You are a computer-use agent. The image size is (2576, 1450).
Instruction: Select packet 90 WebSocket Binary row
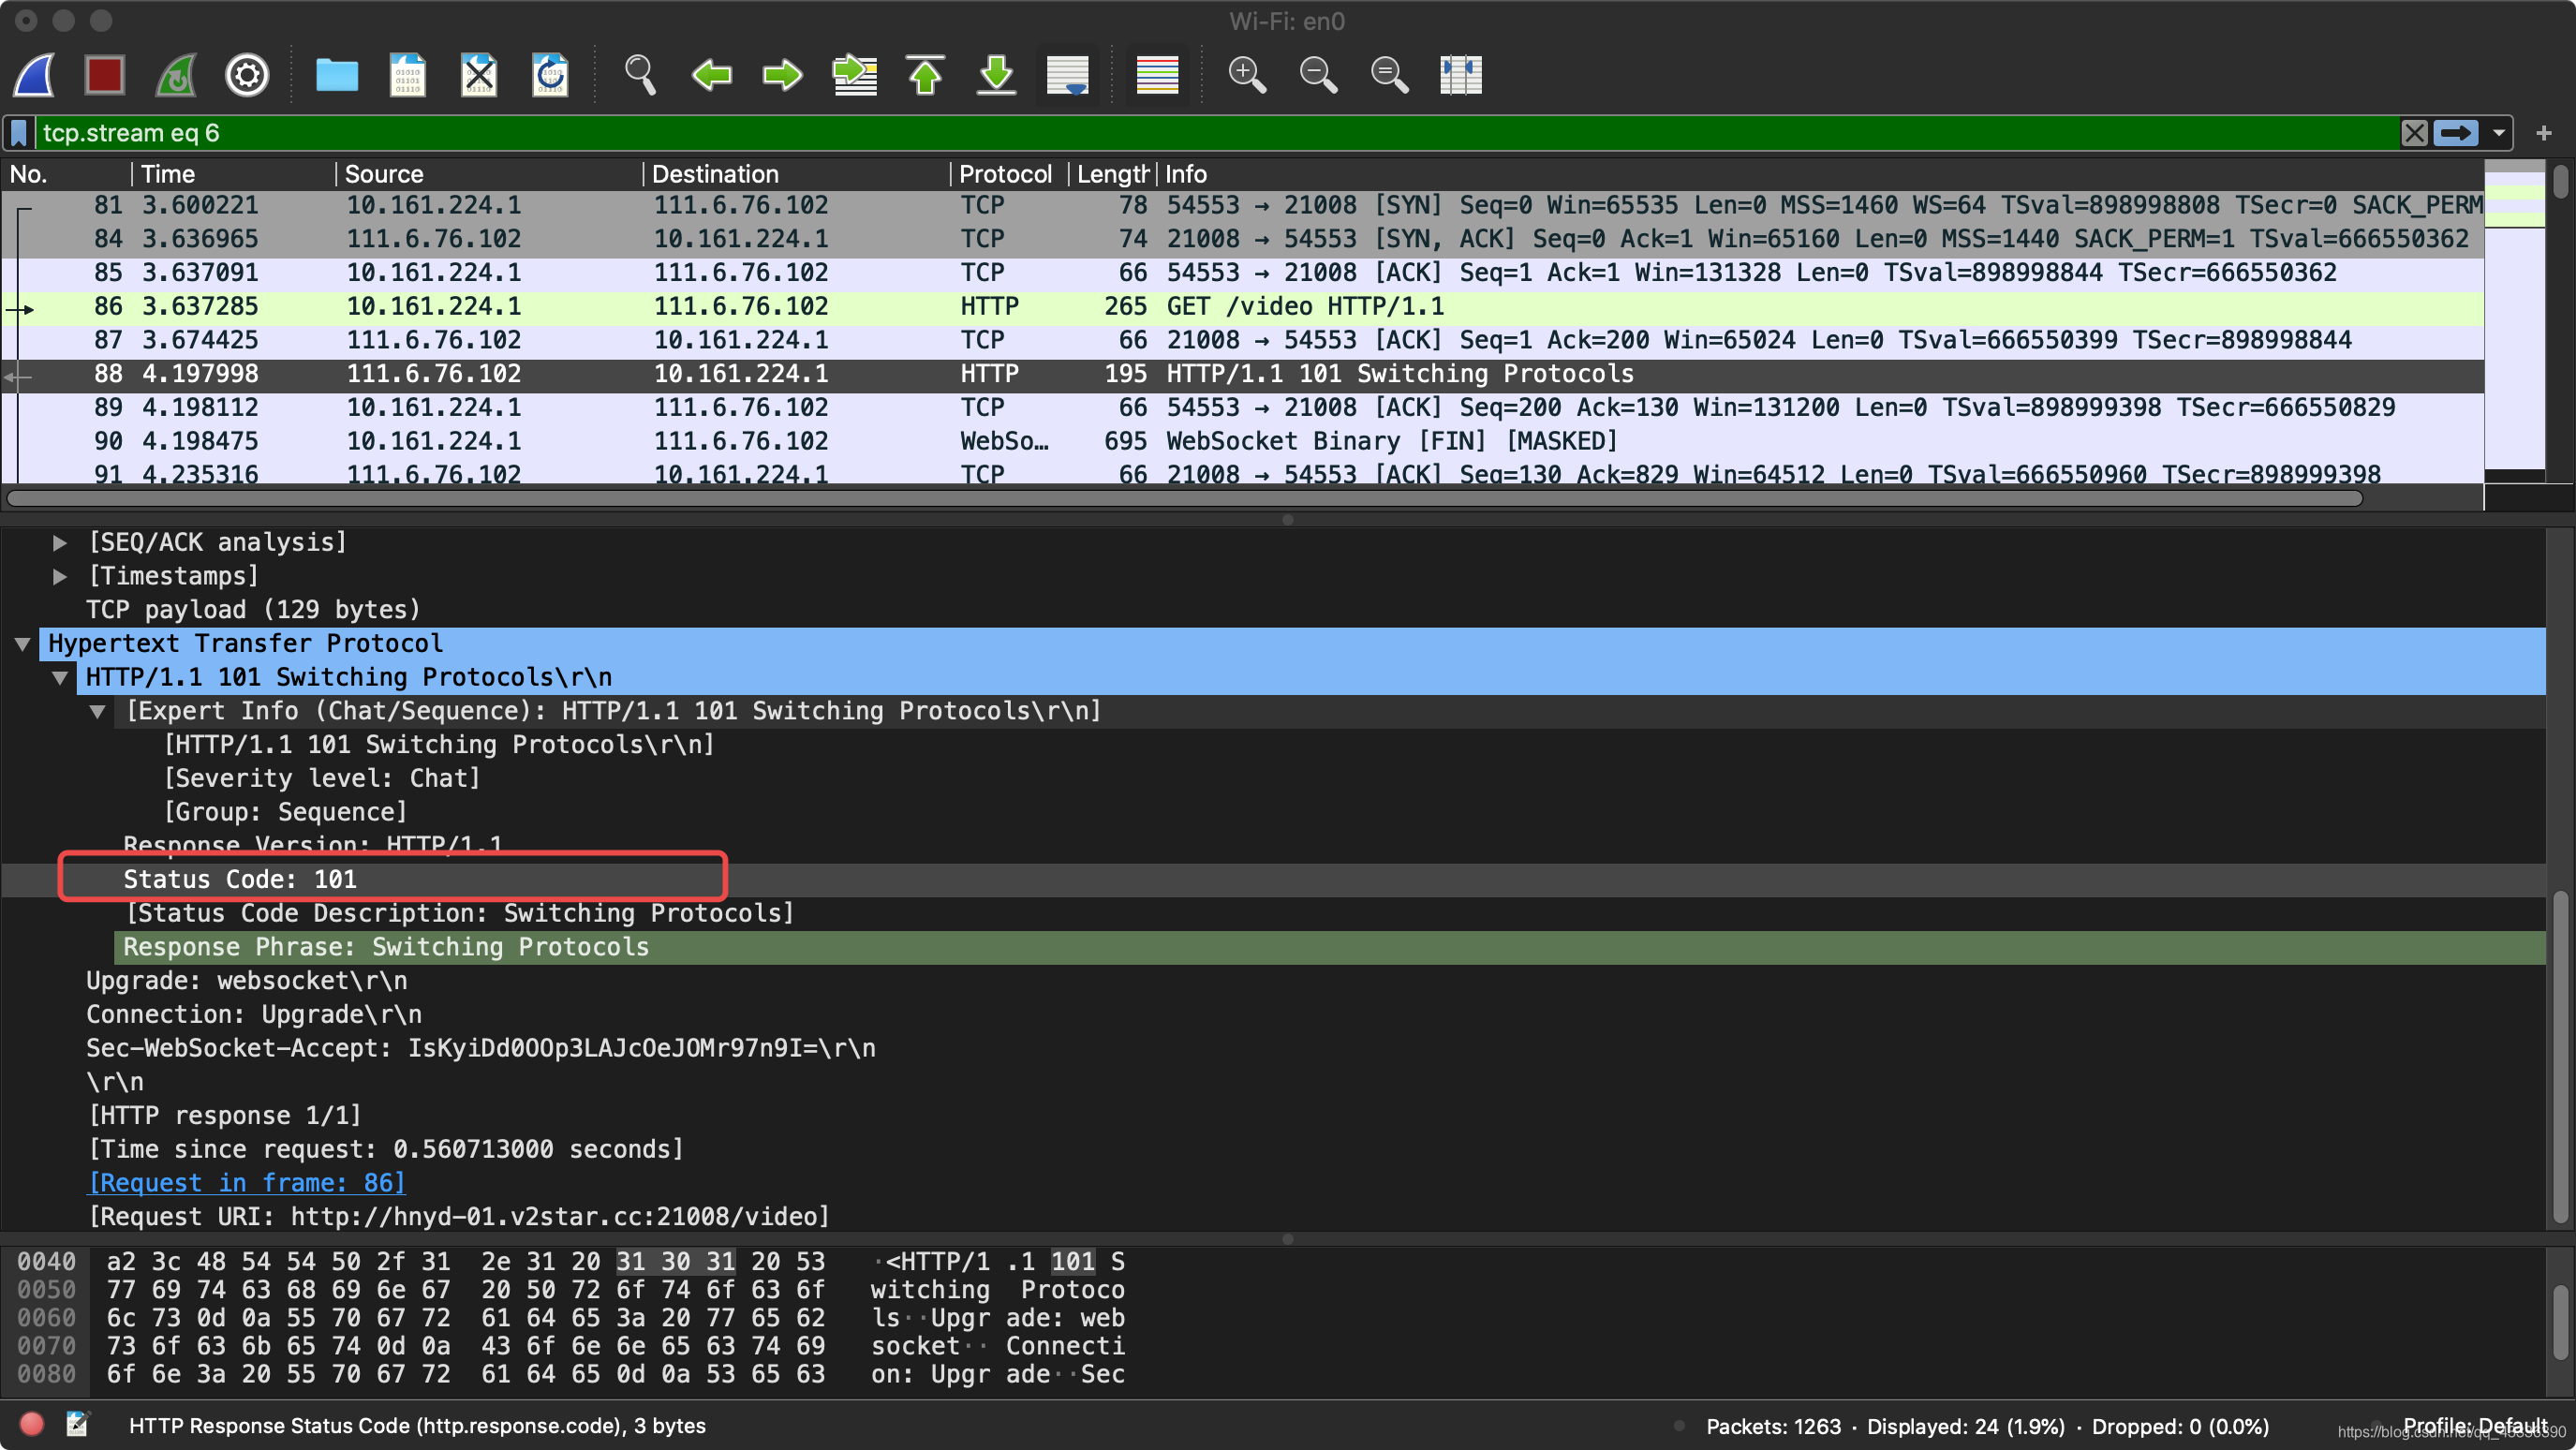coord(1243,441)
